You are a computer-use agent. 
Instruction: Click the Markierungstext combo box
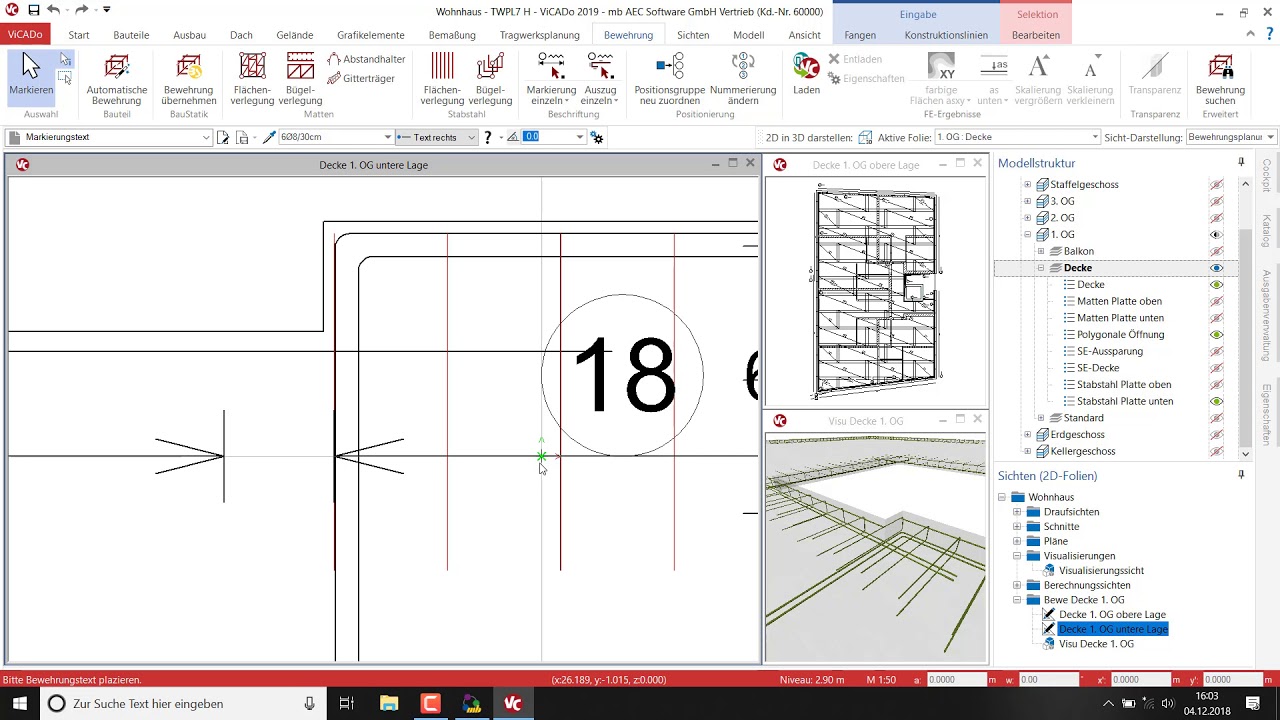point(108,137)
